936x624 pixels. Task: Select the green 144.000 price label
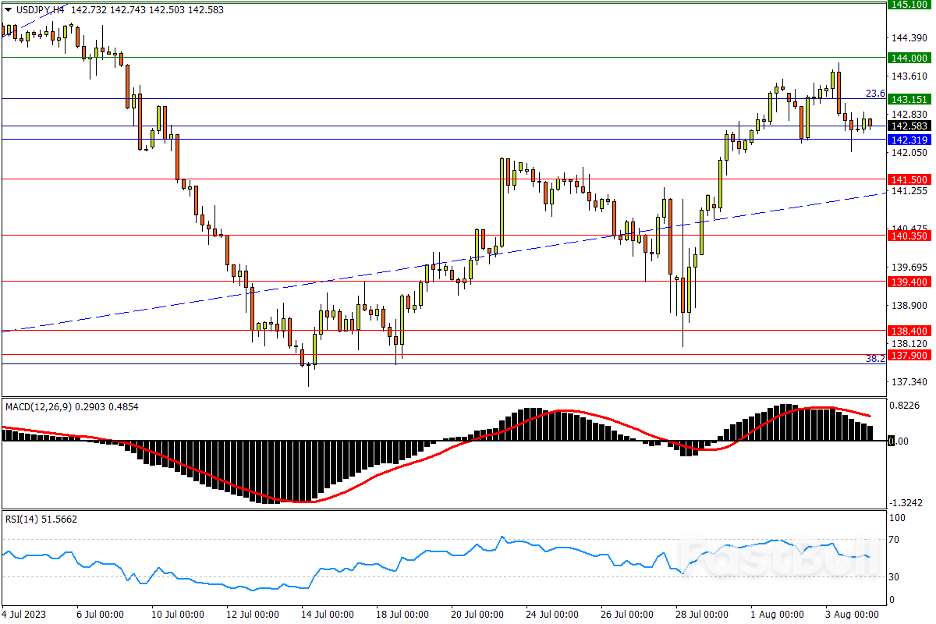point(910,58)
